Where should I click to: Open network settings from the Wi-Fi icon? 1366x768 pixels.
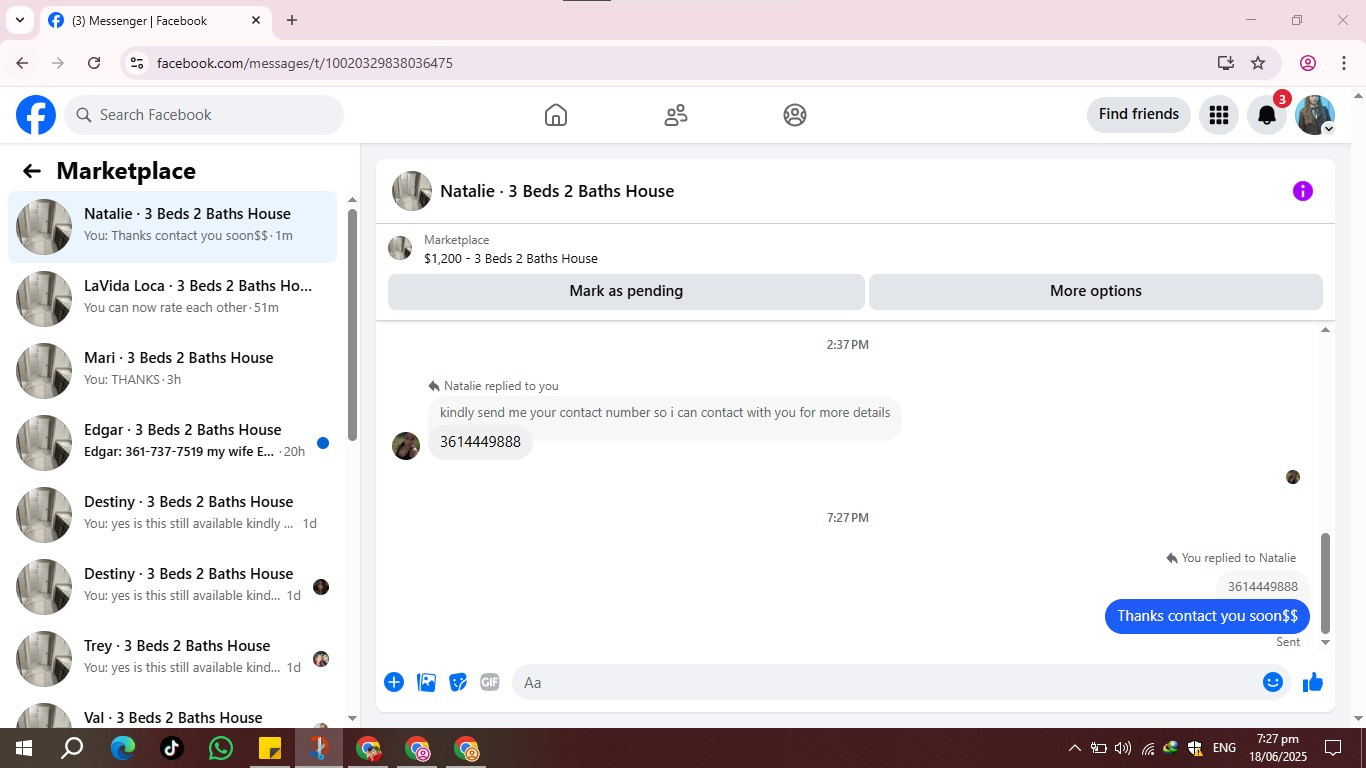click(x=1148, y=748)
